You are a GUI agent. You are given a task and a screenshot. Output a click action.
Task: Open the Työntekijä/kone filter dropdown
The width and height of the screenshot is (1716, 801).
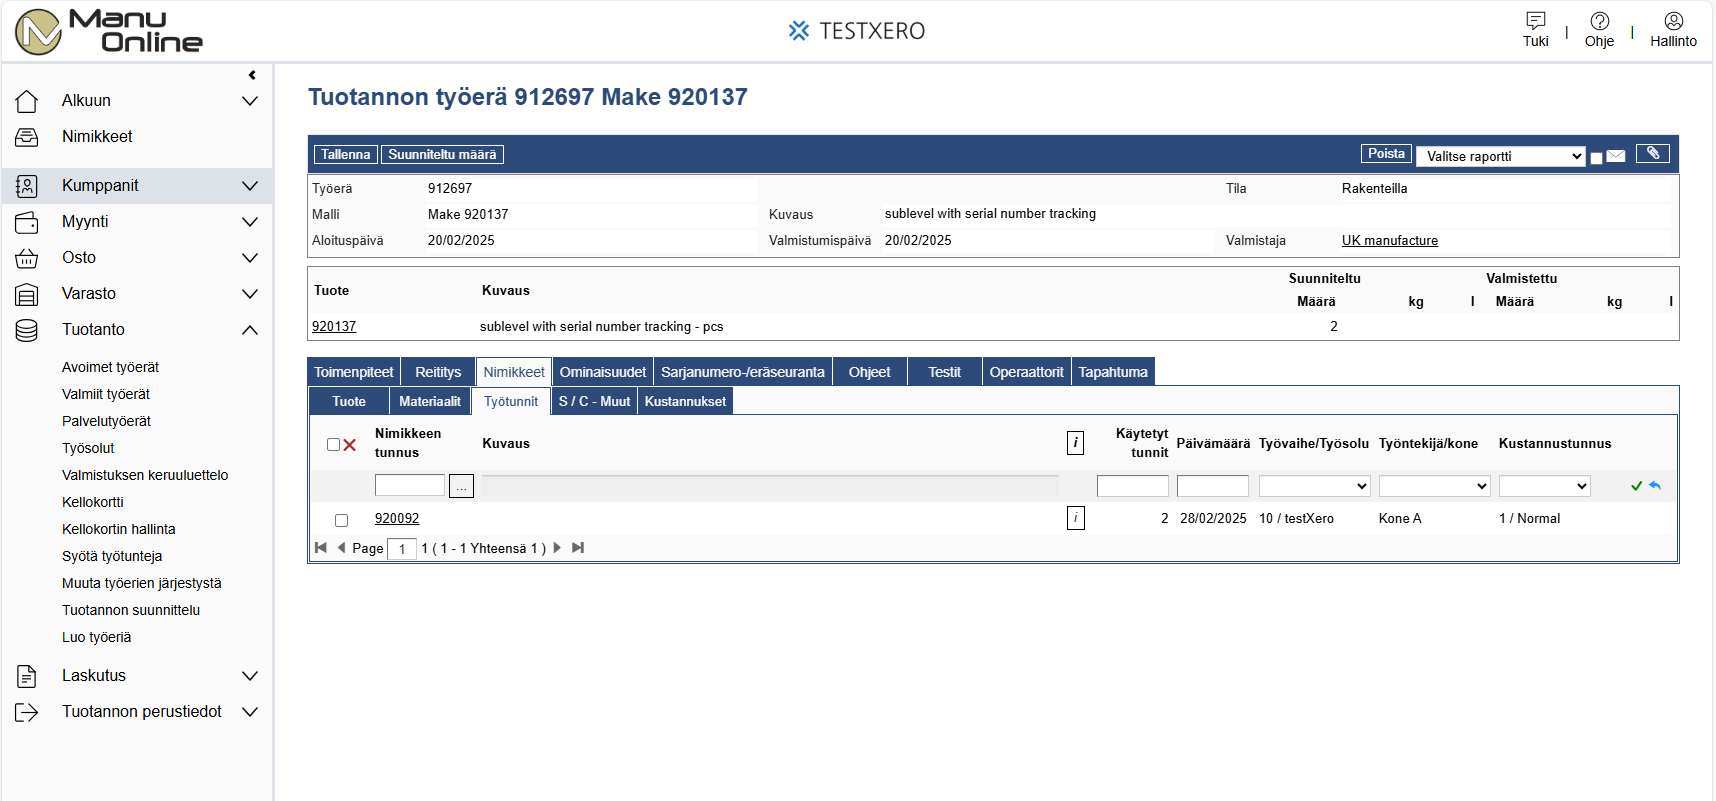coord(1434,486)
